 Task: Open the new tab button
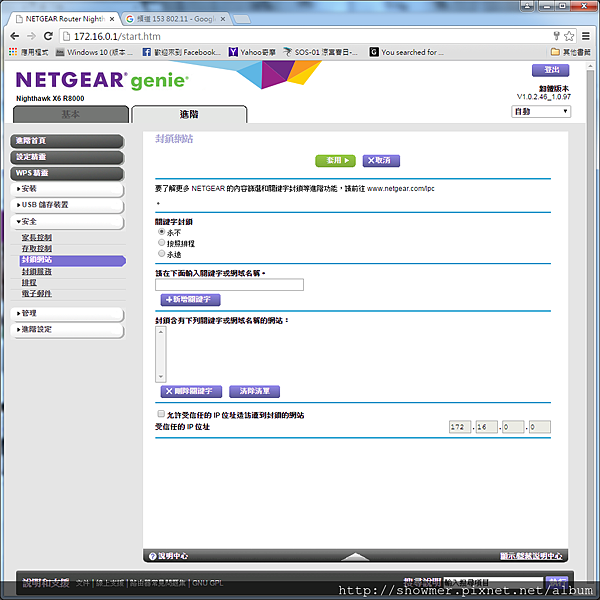[x=242, y=19]
